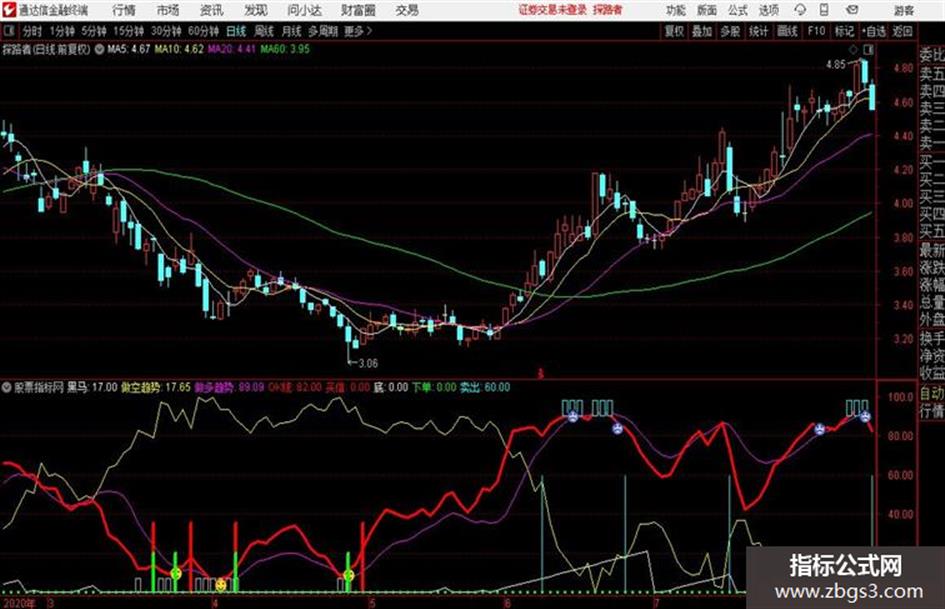Click the sad-face sell marker at far right

pos(865,416)
